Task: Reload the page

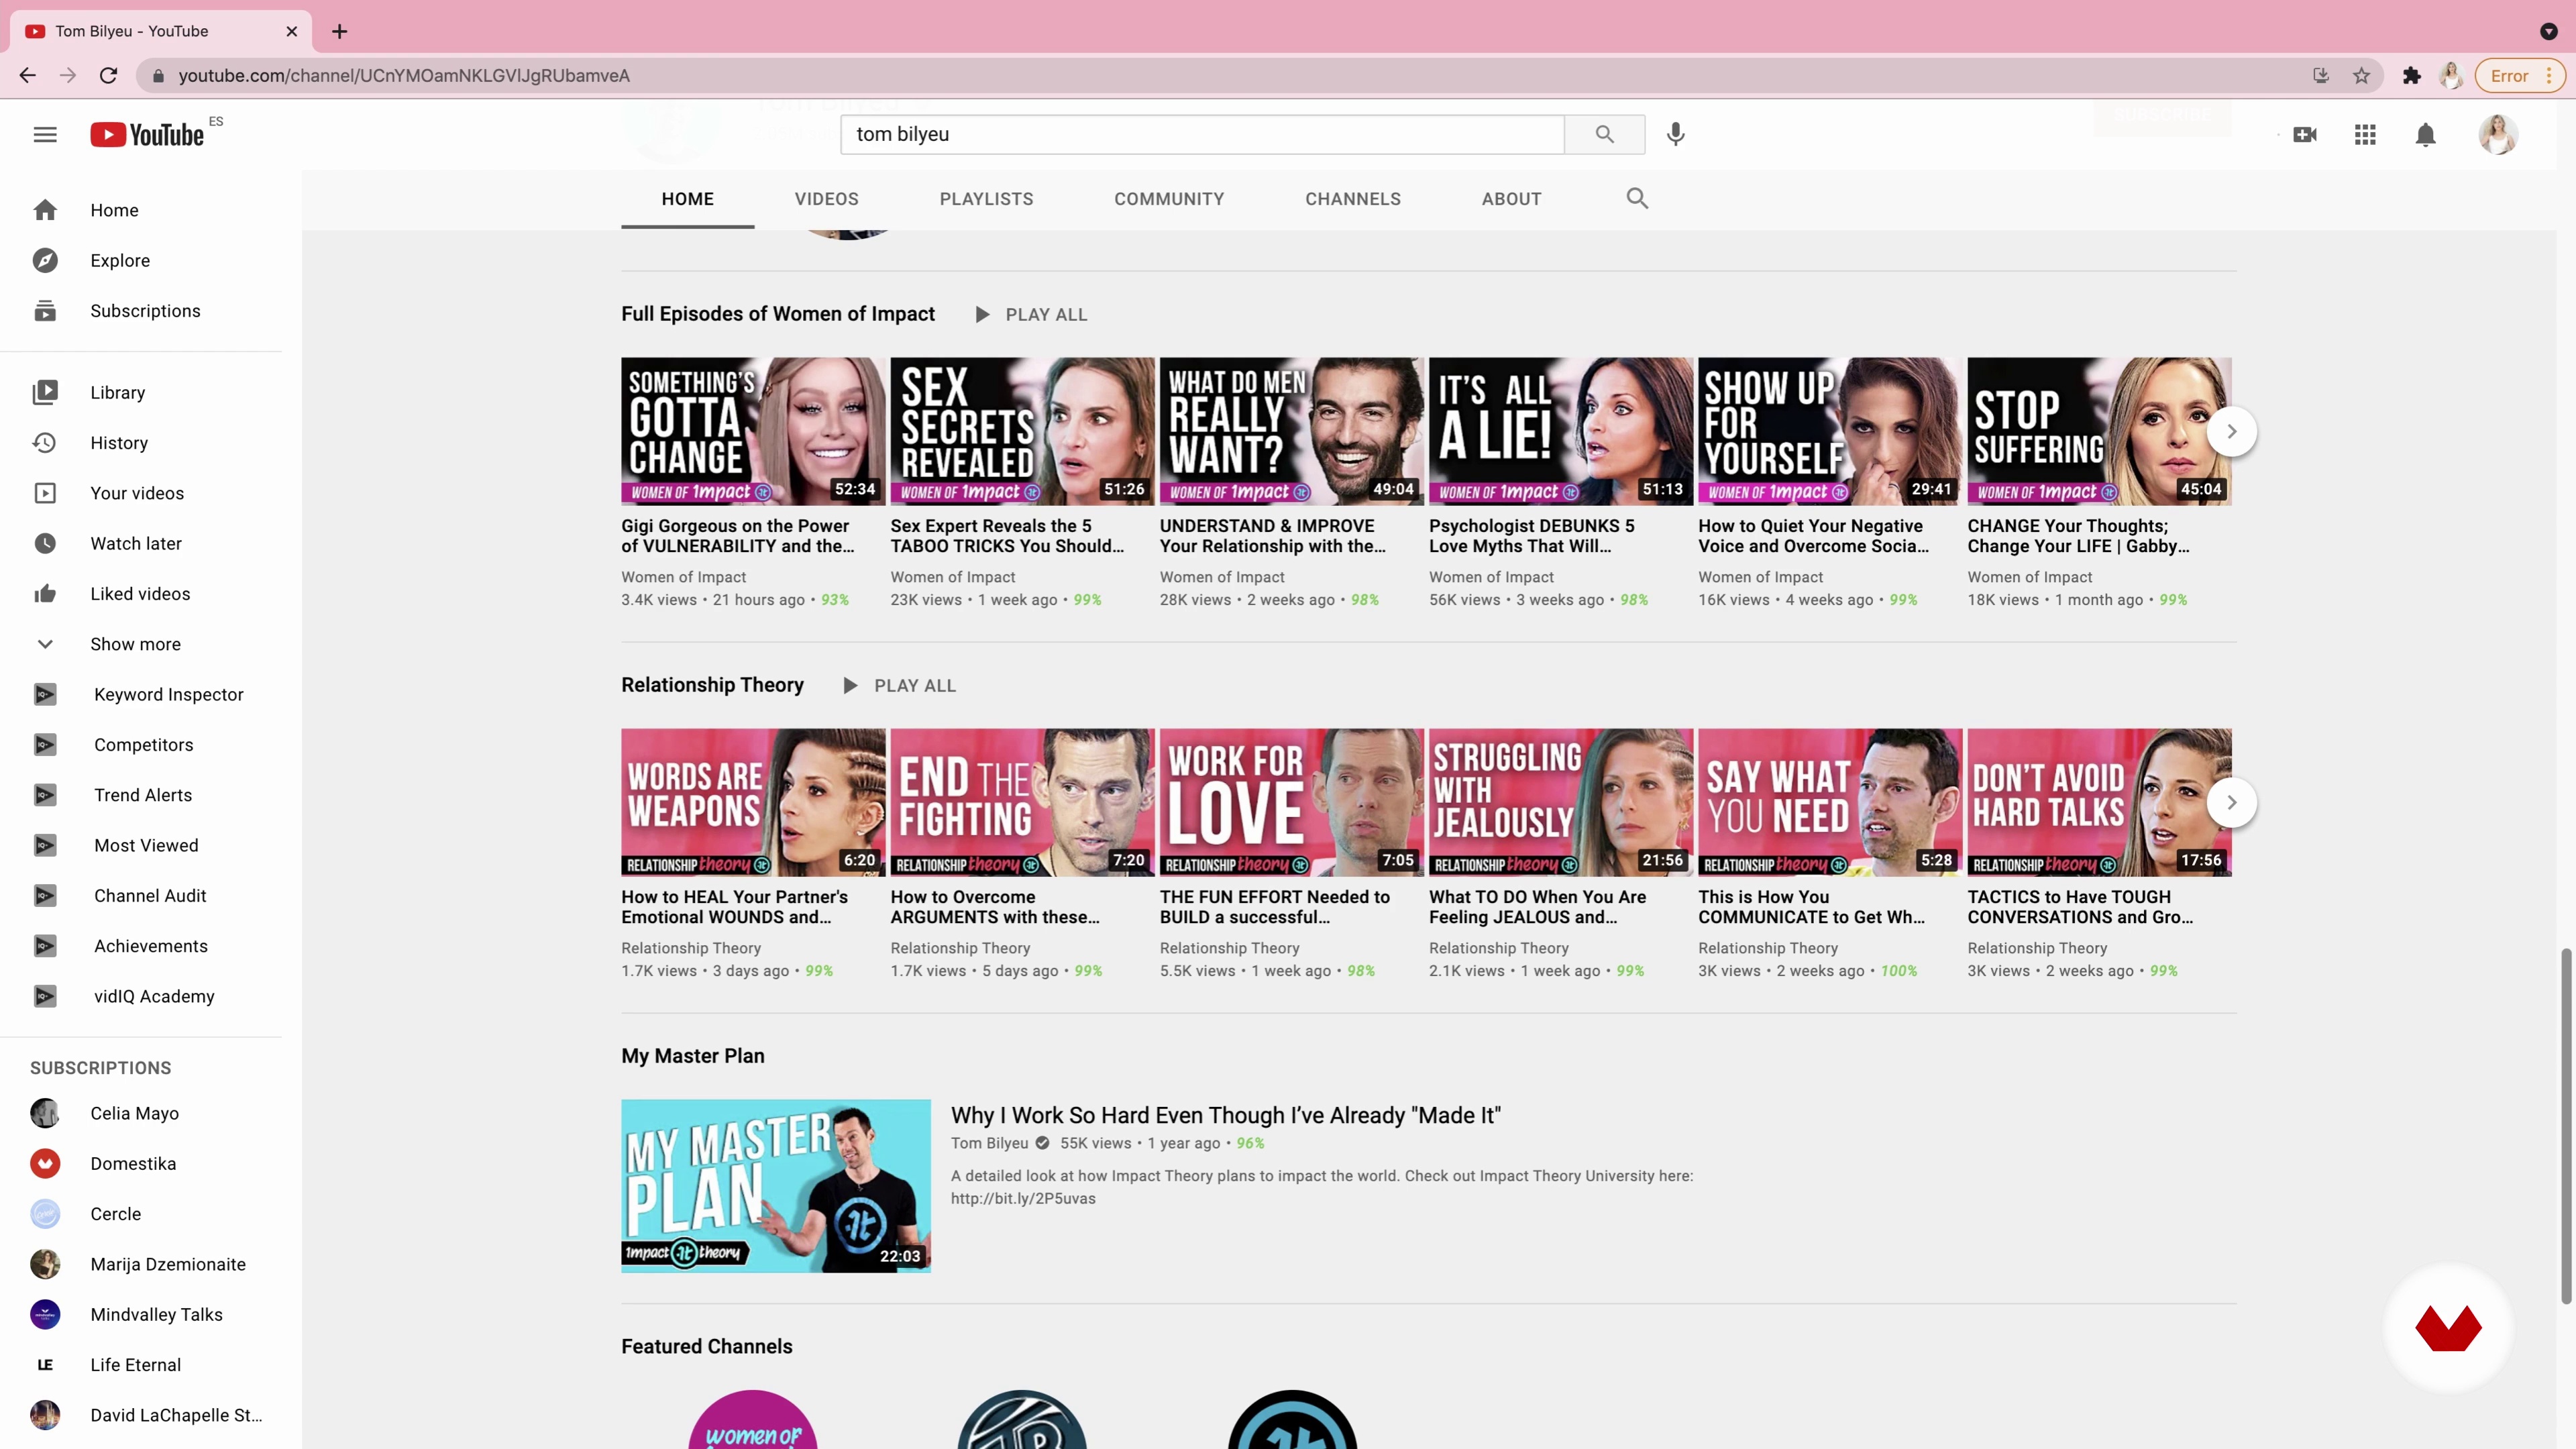Action: pyautogui.click(x=109, y=76)
